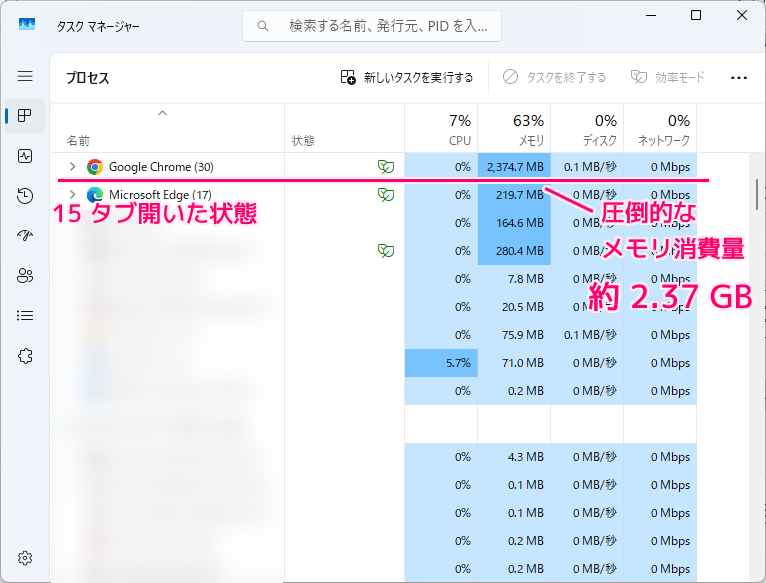Open the Services puzzle sidebar icon
Screen dimensions: 766x583
coord(25,356)
